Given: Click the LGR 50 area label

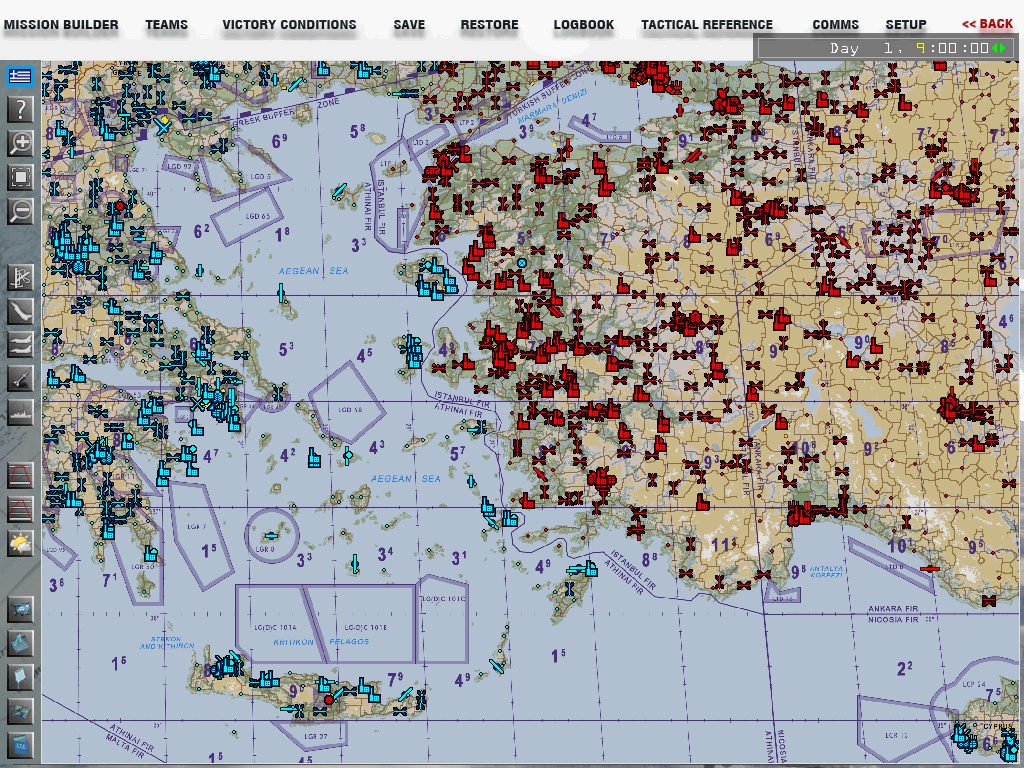Looking at the screenshot, I should 142,567.
